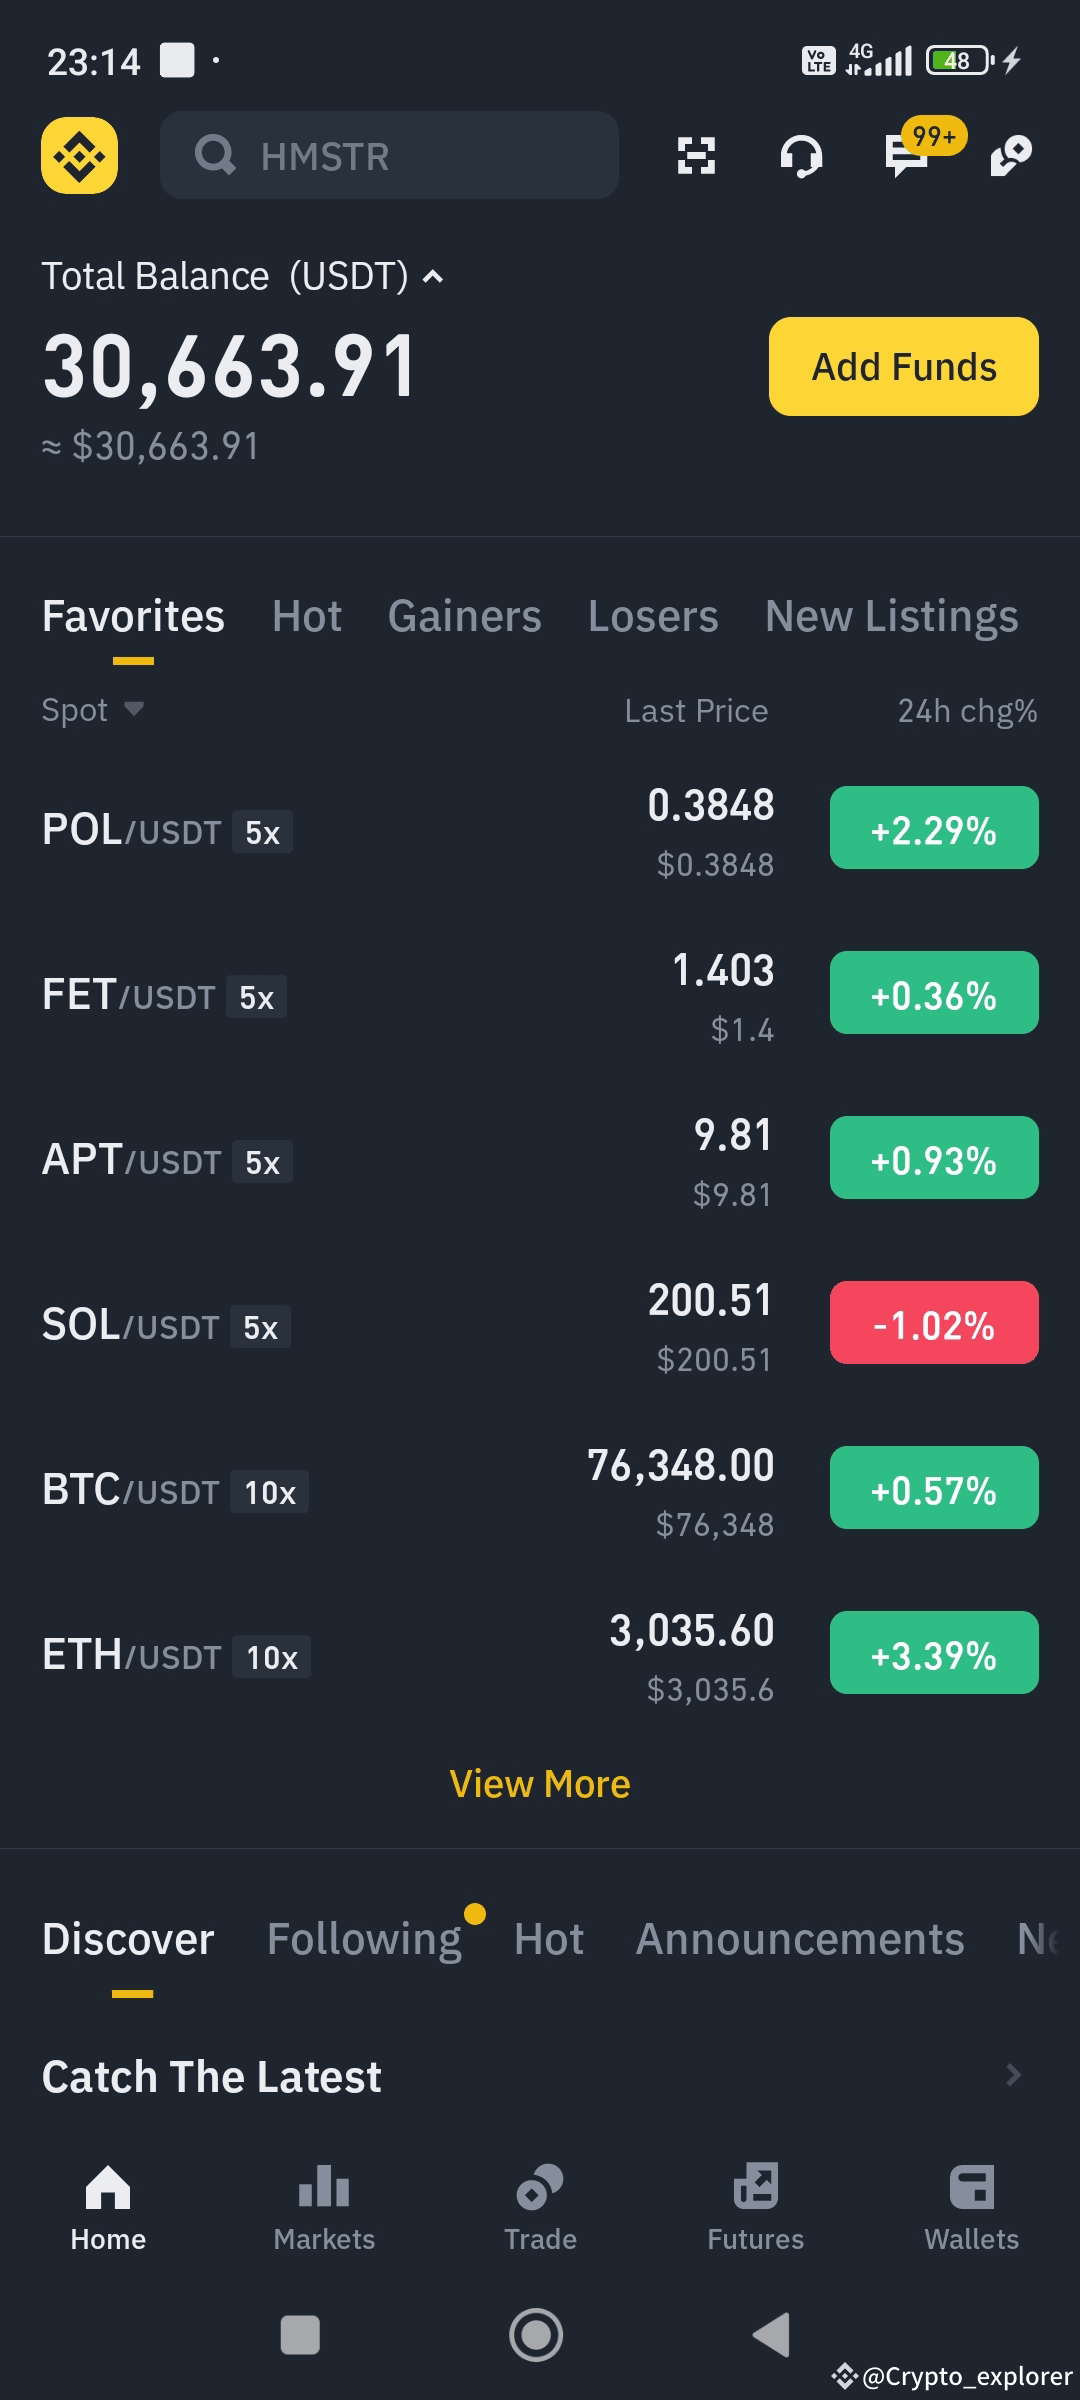
Task: Open customer support headset icon
Action: point(801,156)
